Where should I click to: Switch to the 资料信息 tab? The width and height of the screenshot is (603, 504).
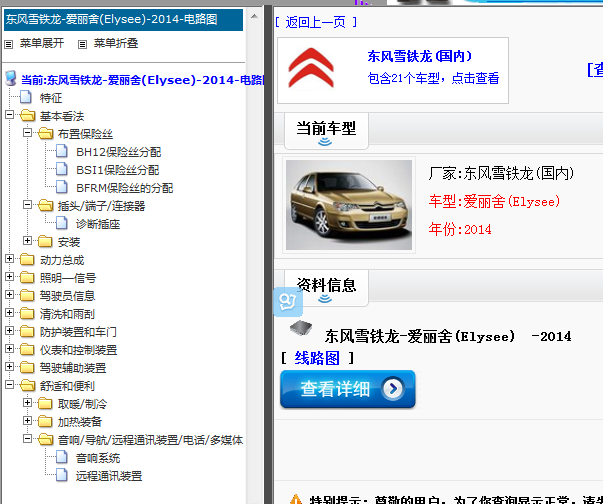click(326, 288)
